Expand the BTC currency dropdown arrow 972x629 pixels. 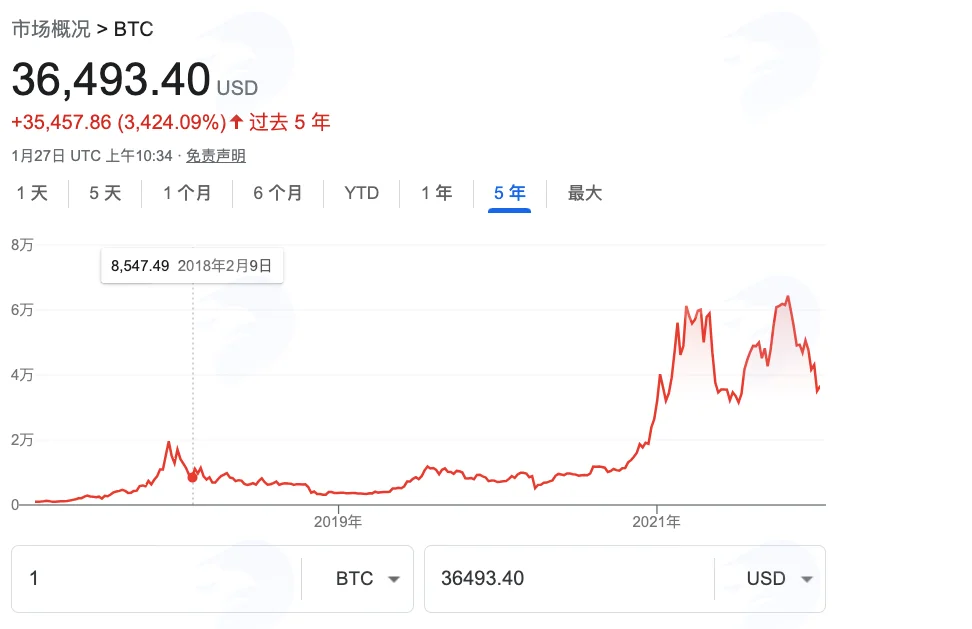pos(394,579)
